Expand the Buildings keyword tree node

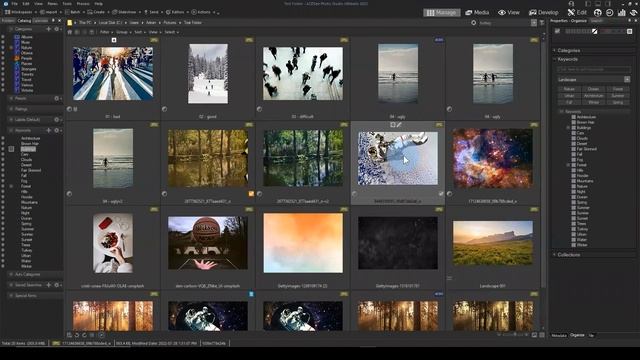(568, 128)
